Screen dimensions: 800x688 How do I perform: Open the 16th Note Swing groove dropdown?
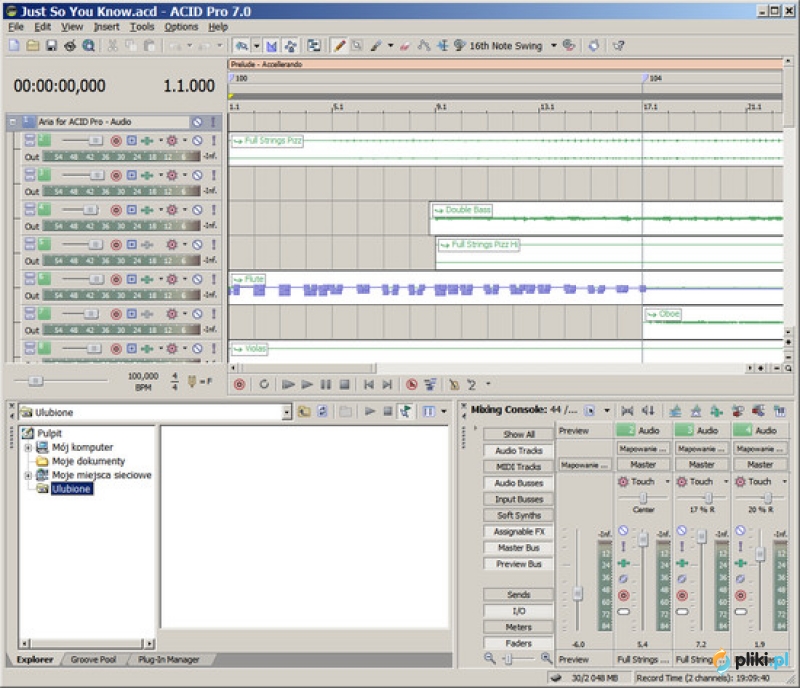554,45
